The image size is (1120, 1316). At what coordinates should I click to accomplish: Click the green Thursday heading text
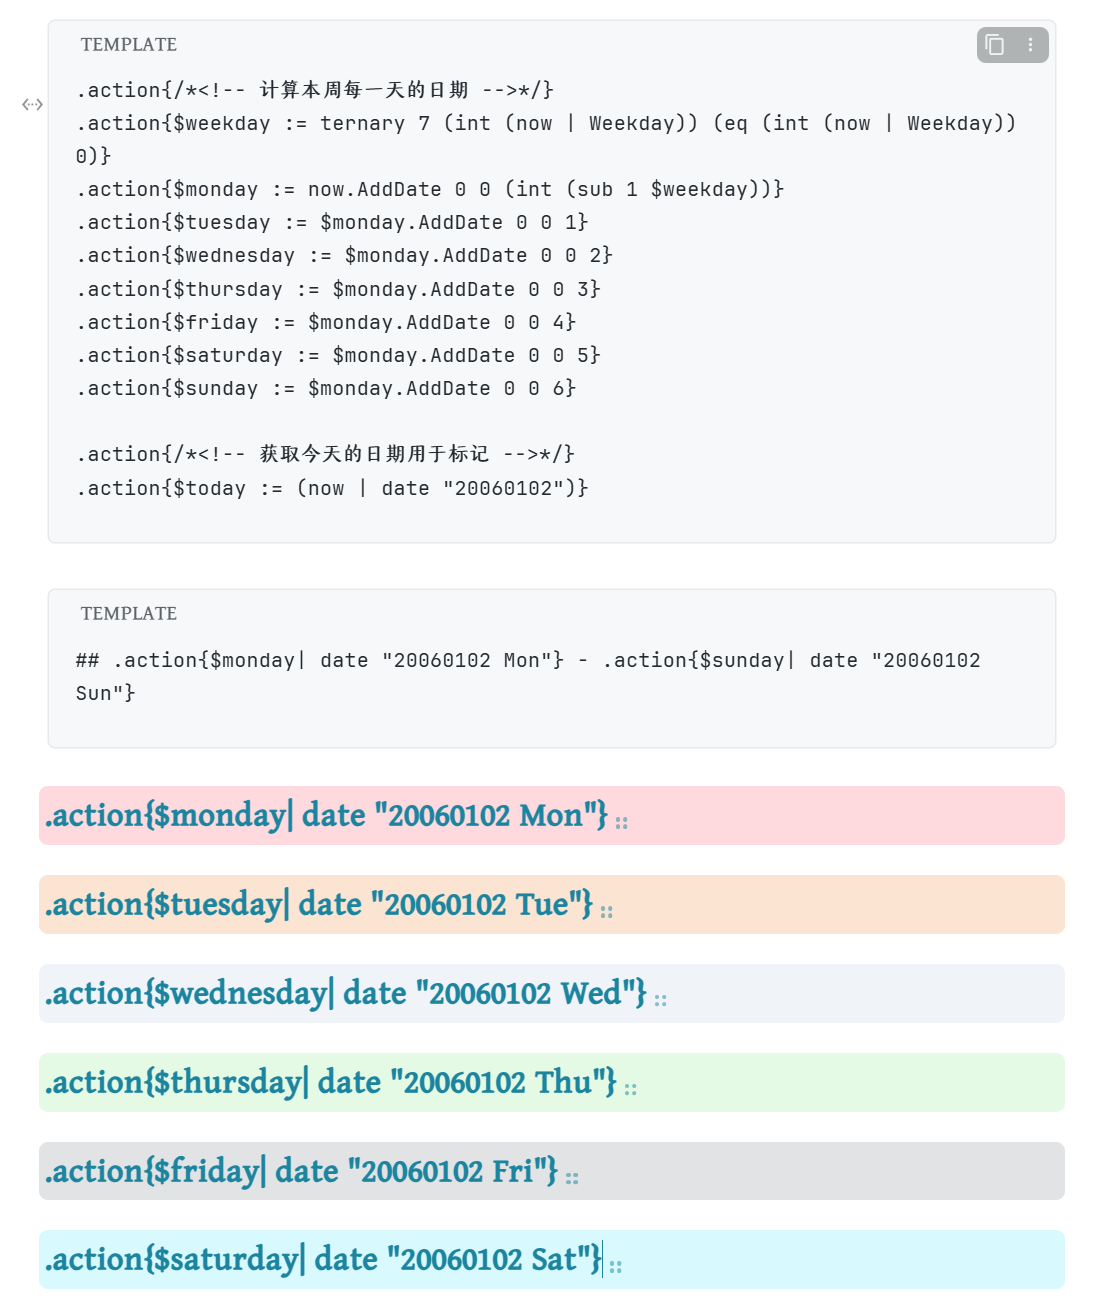coord(330,1083)
